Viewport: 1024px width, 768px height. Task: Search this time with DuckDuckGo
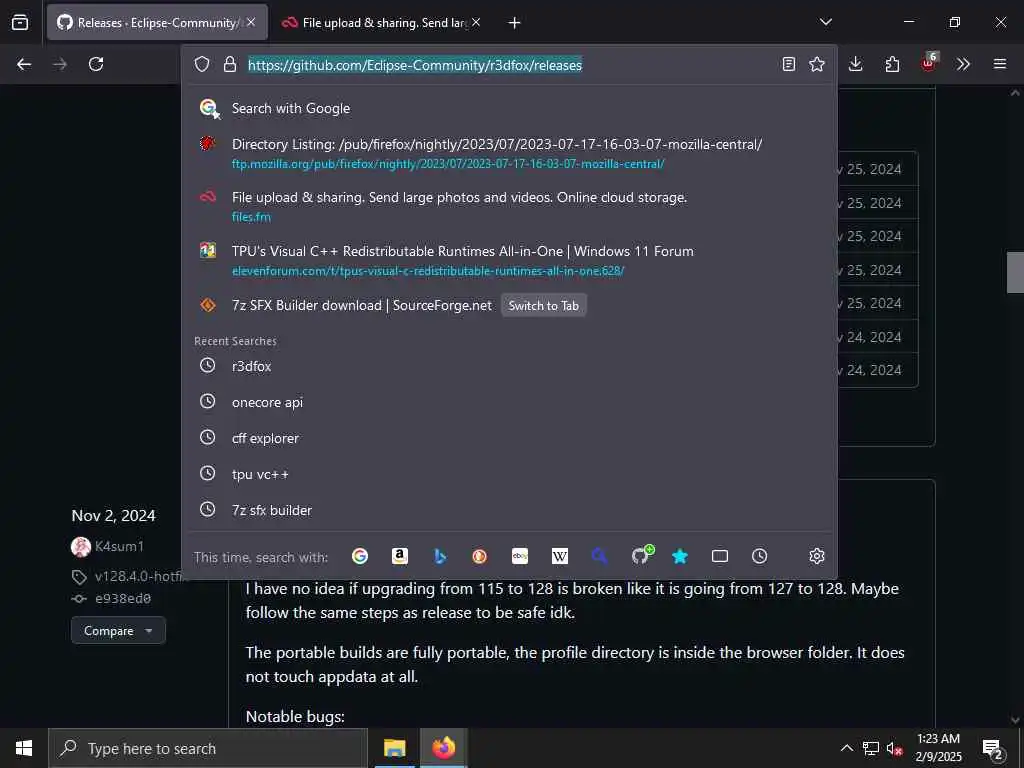pyautogui.click(x=479, y=556)
